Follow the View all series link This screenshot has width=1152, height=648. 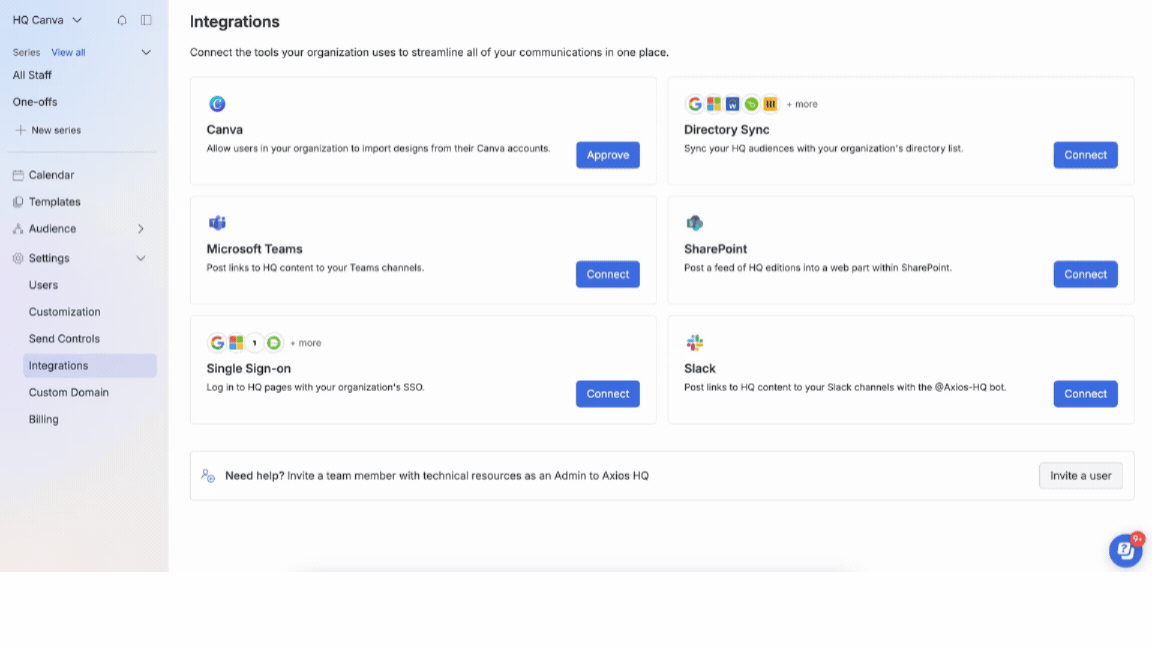pos(68,52)
